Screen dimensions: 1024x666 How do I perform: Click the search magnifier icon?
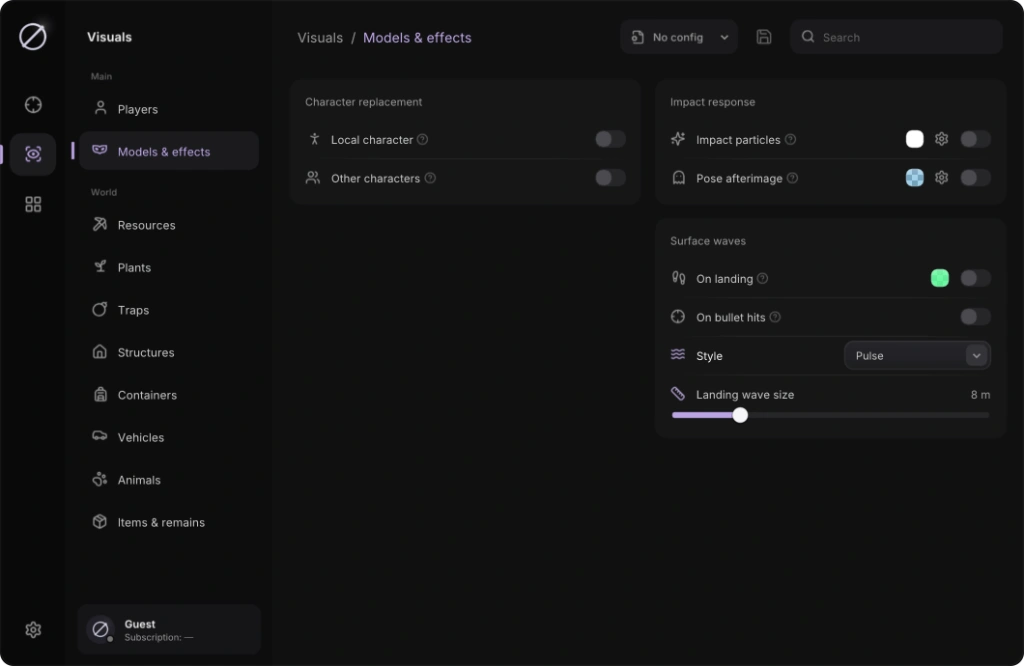pos(808,37)
